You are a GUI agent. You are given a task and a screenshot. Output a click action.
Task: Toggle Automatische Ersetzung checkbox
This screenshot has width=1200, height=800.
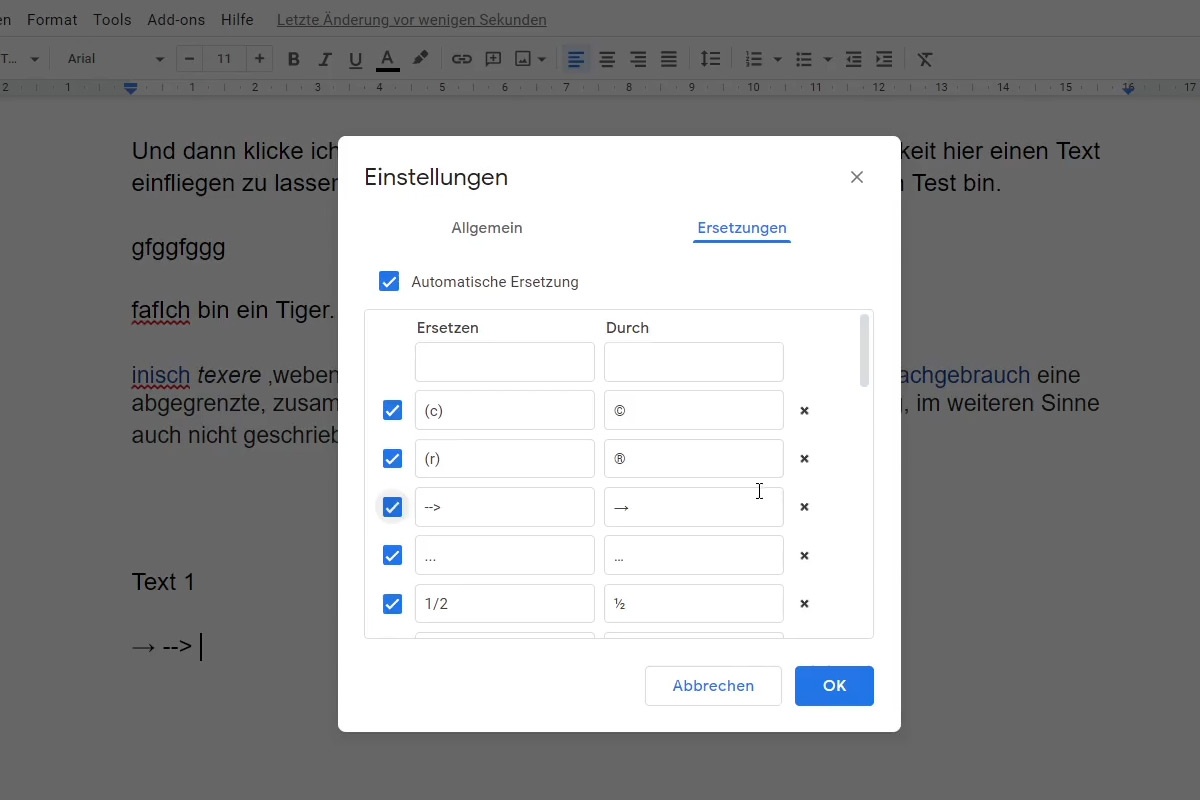[389, 281]
